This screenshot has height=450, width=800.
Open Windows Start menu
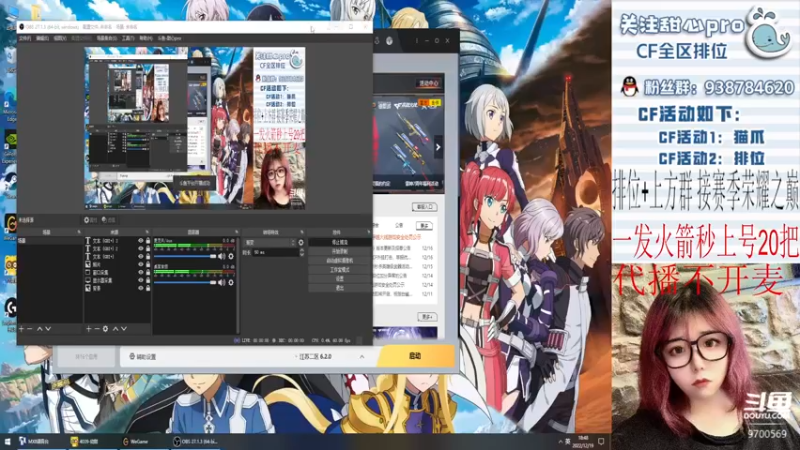point(8,441)
